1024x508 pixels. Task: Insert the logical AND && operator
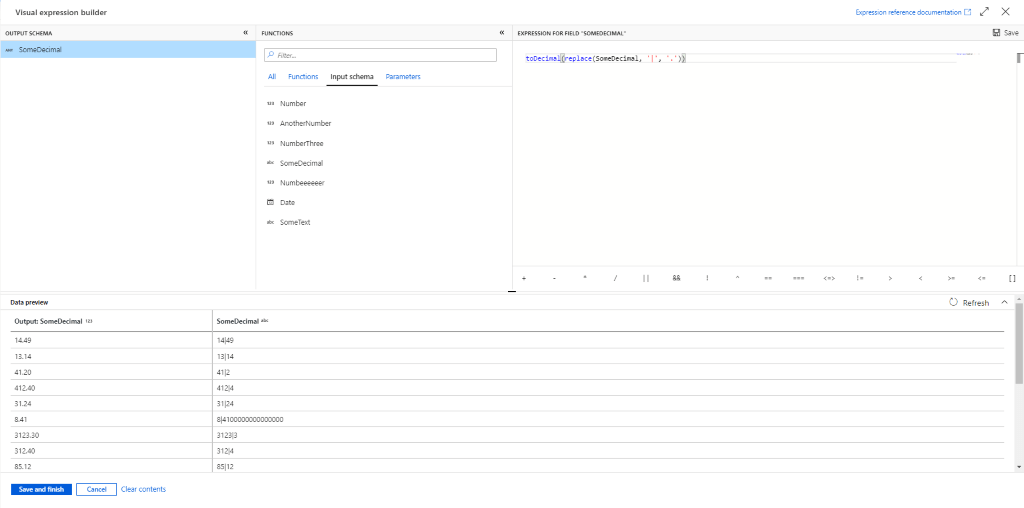(x=677, y=278)
